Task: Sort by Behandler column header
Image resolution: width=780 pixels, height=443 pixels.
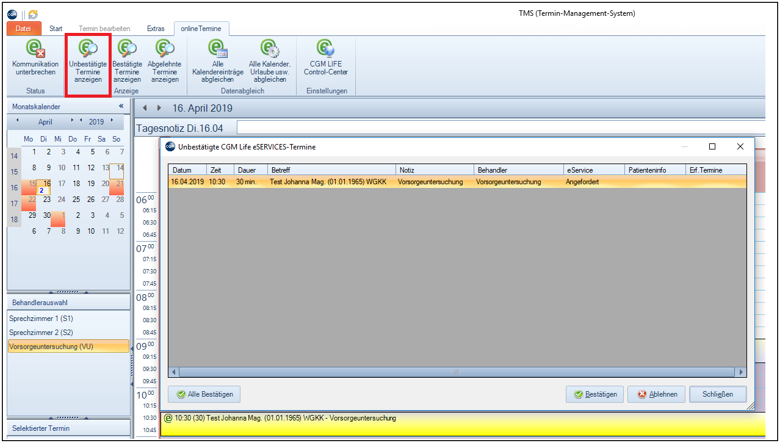Action: point(518,170)
